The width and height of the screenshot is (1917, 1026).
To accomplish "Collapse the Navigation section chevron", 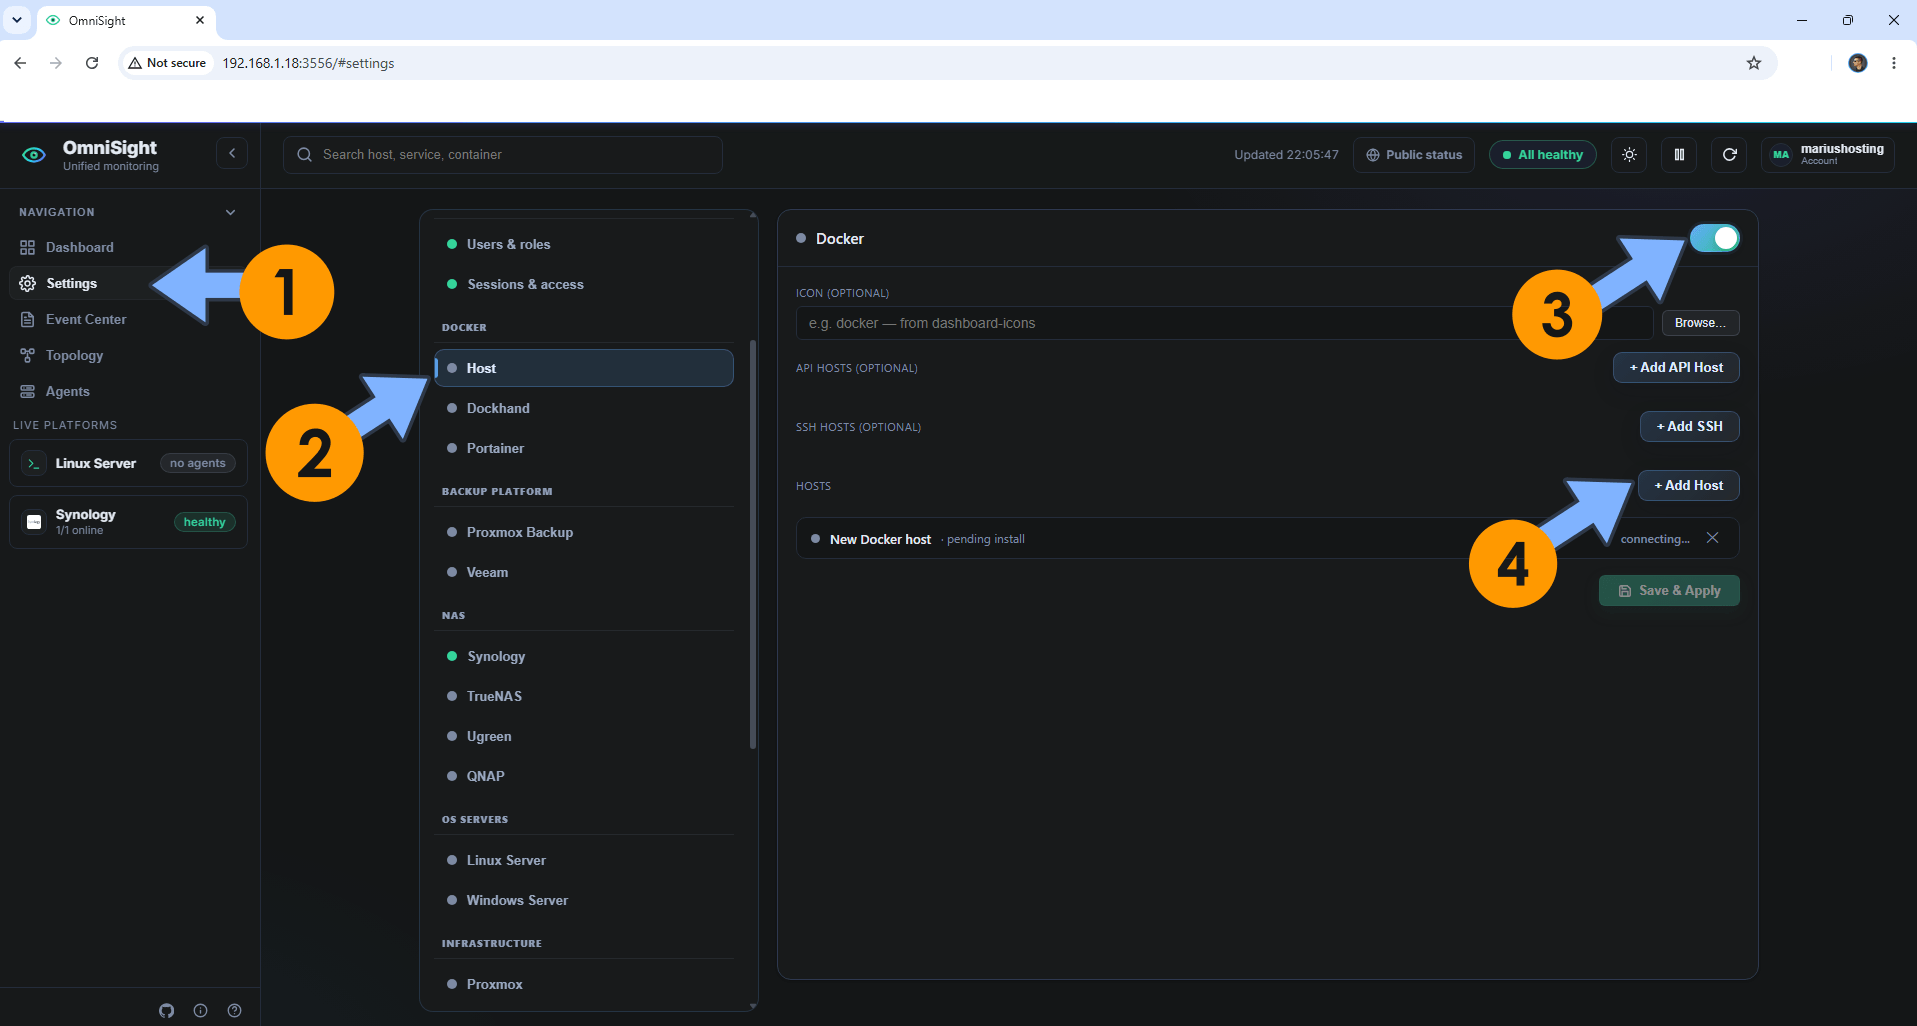I will coord(231,212).
